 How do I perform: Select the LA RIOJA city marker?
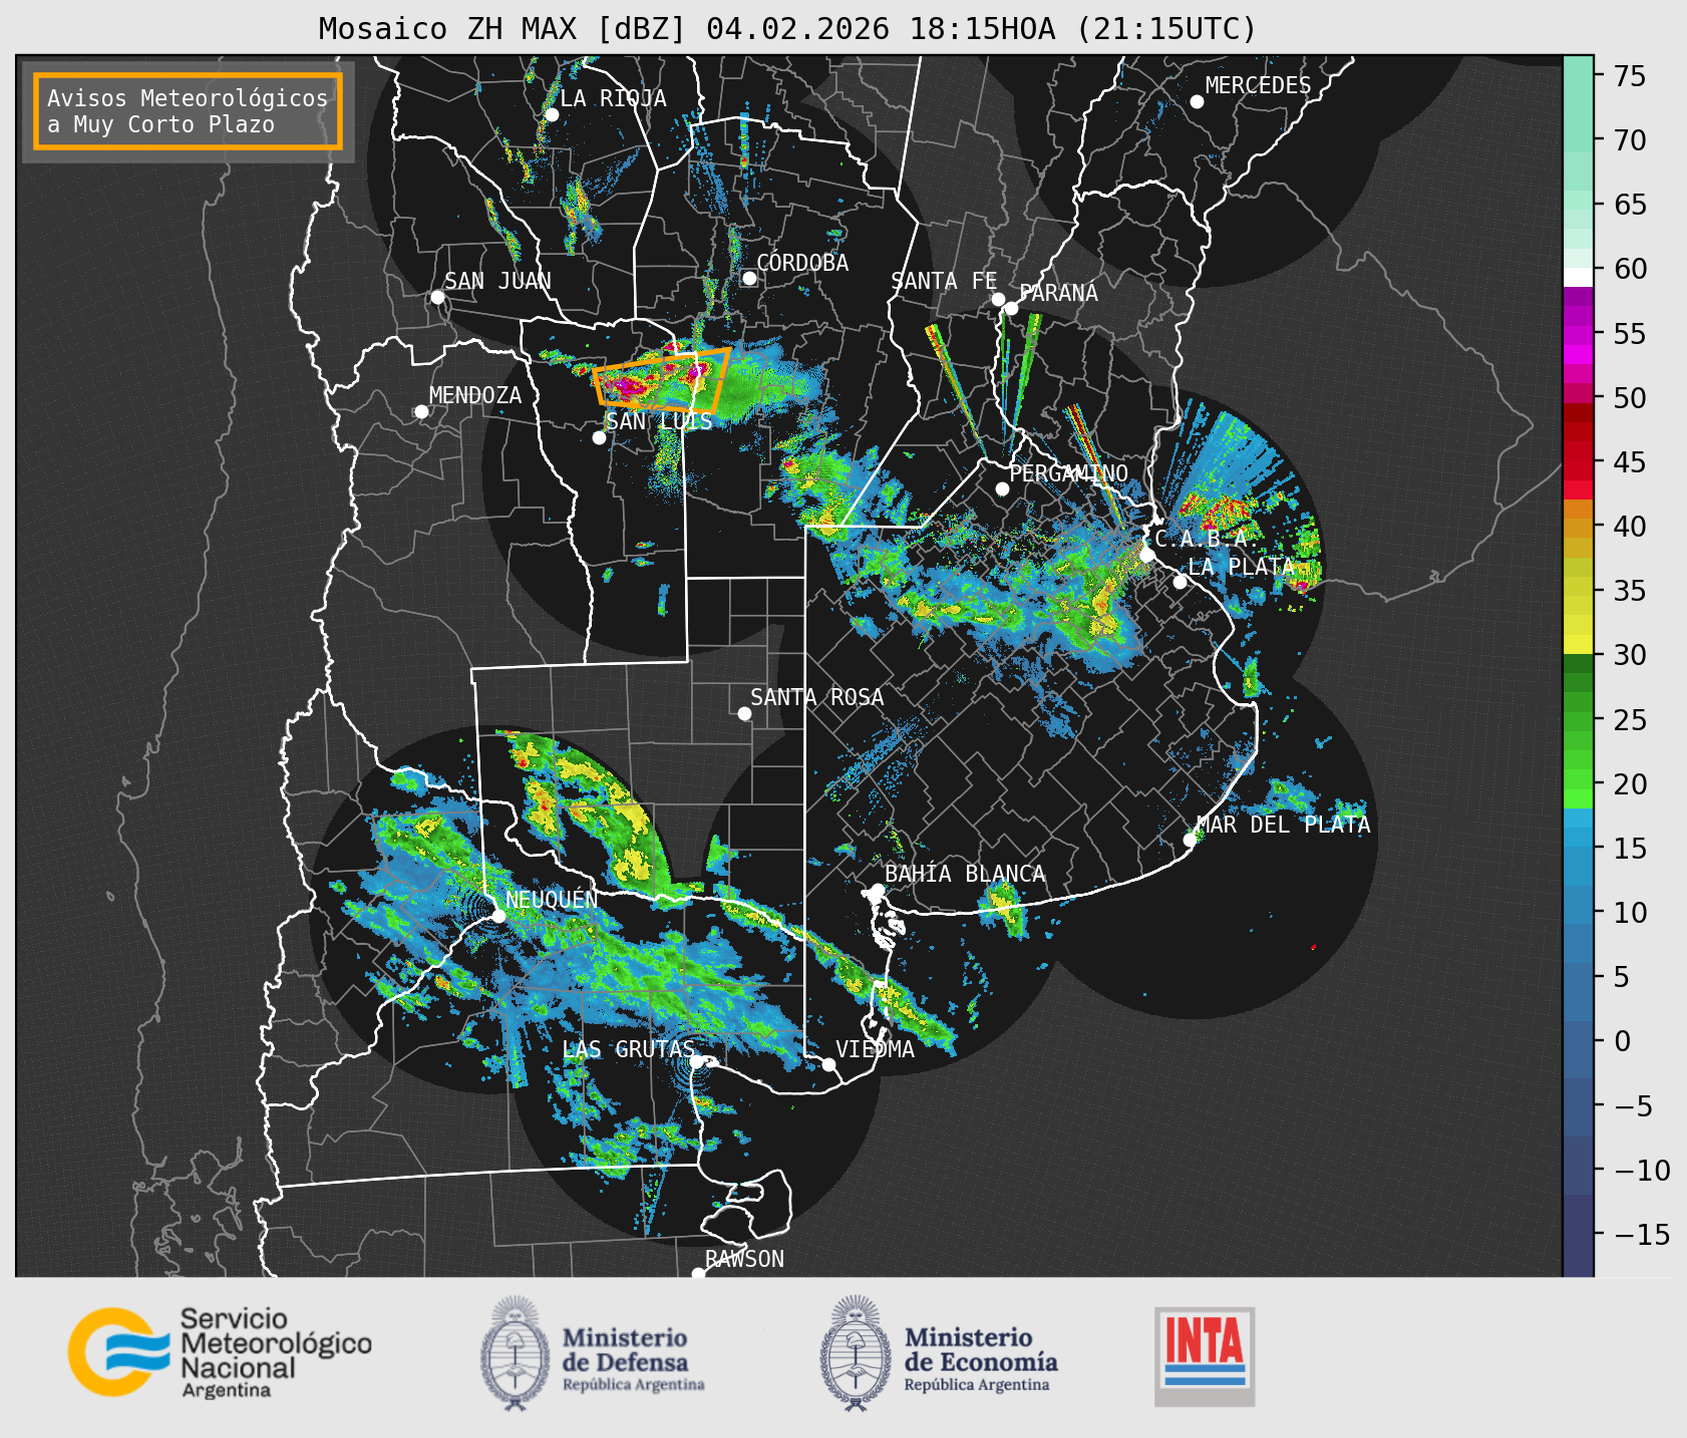[x=552, y=115]
